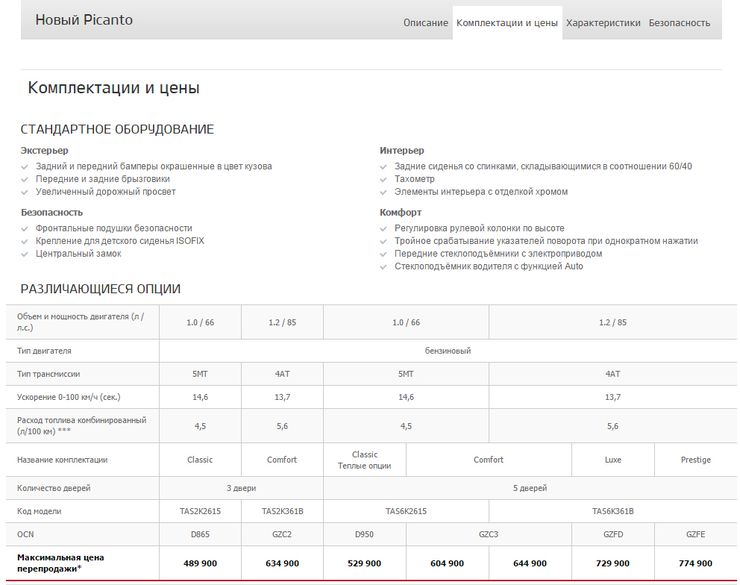The height and width of the screenshot is (585, 740).
Task: Click the Luxe trim cell
Action: (613, 460)
